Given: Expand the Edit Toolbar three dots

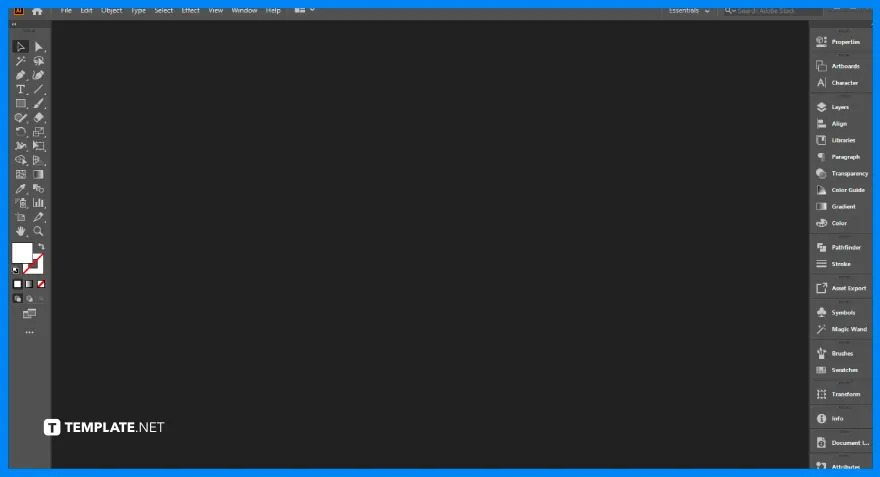Looking at the screenshot, I should coord(29,332).
